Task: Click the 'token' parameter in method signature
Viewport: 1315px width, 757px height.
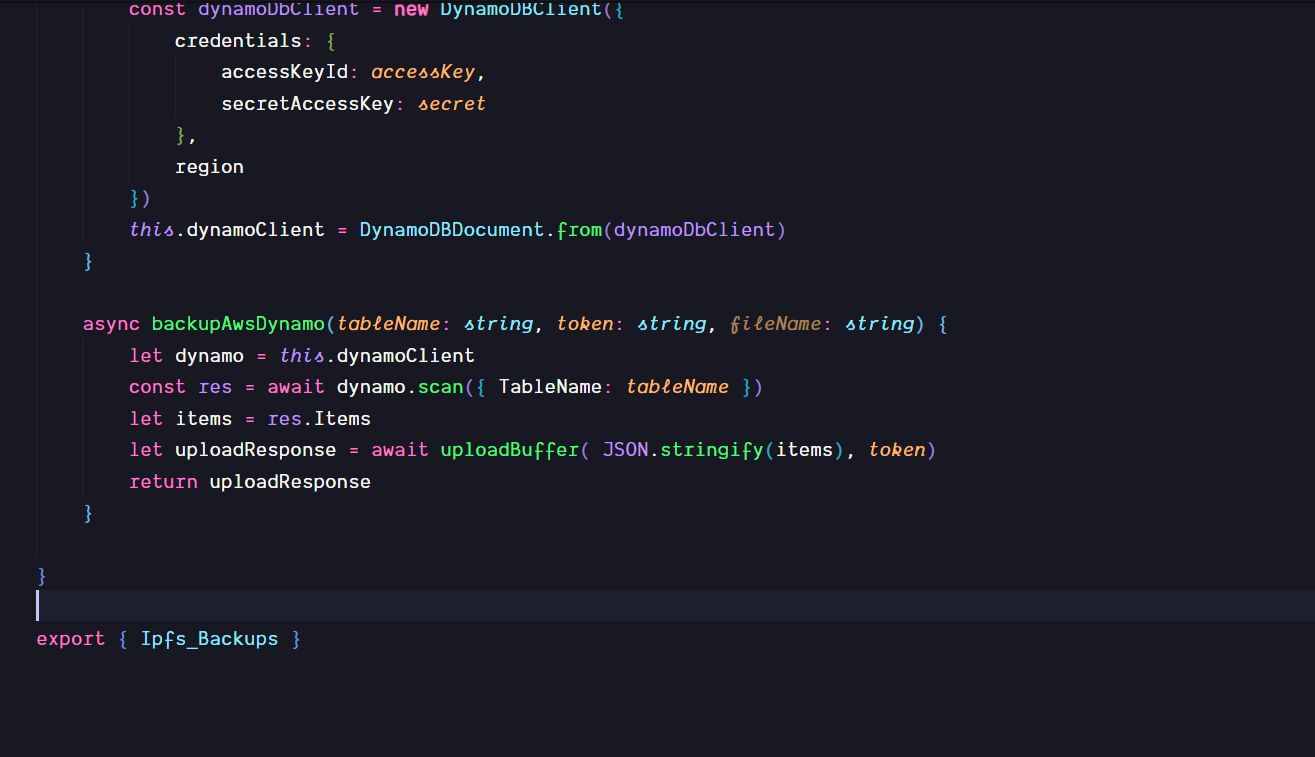Action: [x=585, y=324]
